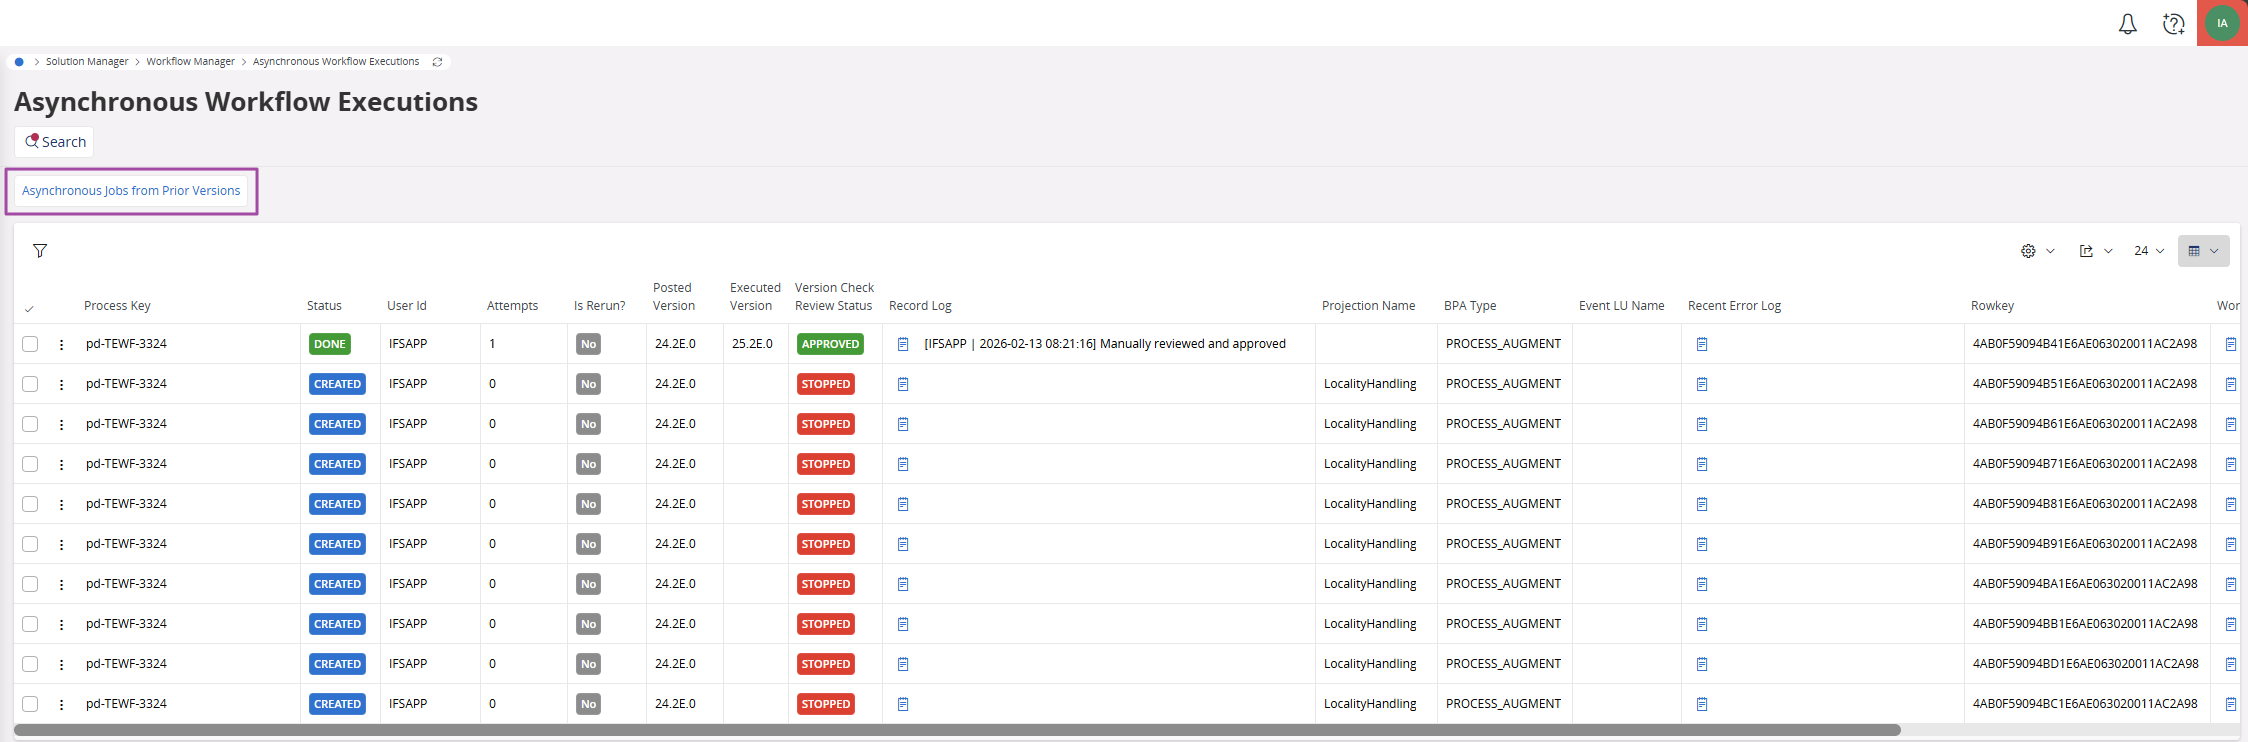Open three-dot menu for Rowkey containing B81E6

[x=61, y=504]
